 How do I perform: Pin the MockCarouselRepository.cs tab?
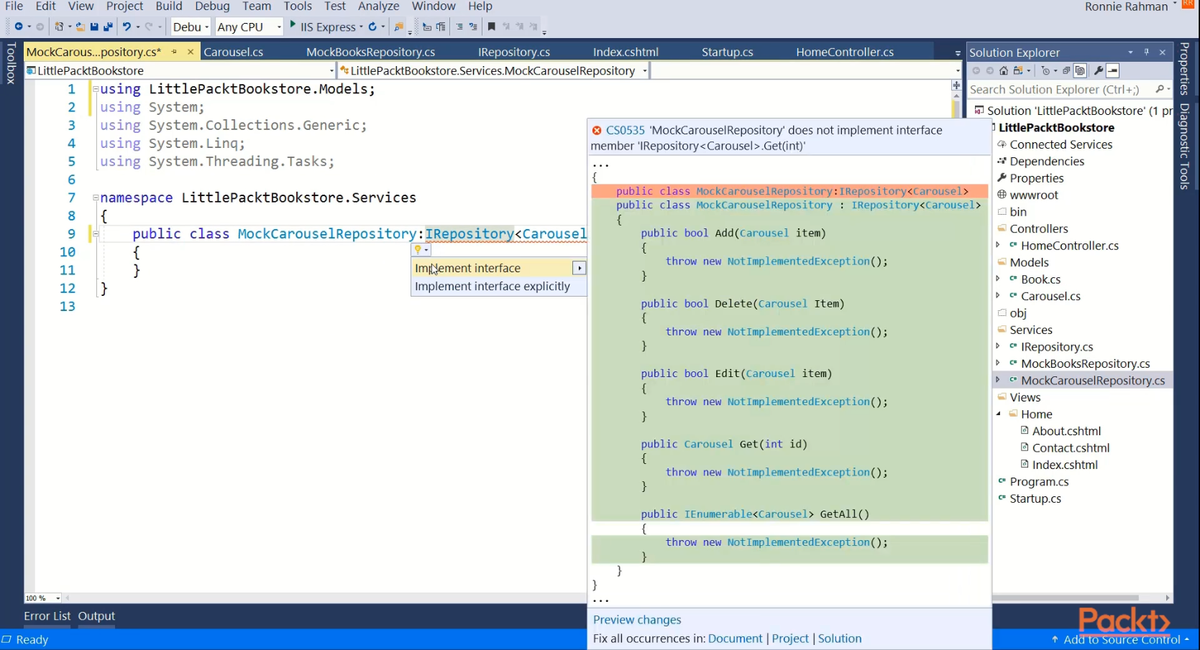(x=174, y=52)
